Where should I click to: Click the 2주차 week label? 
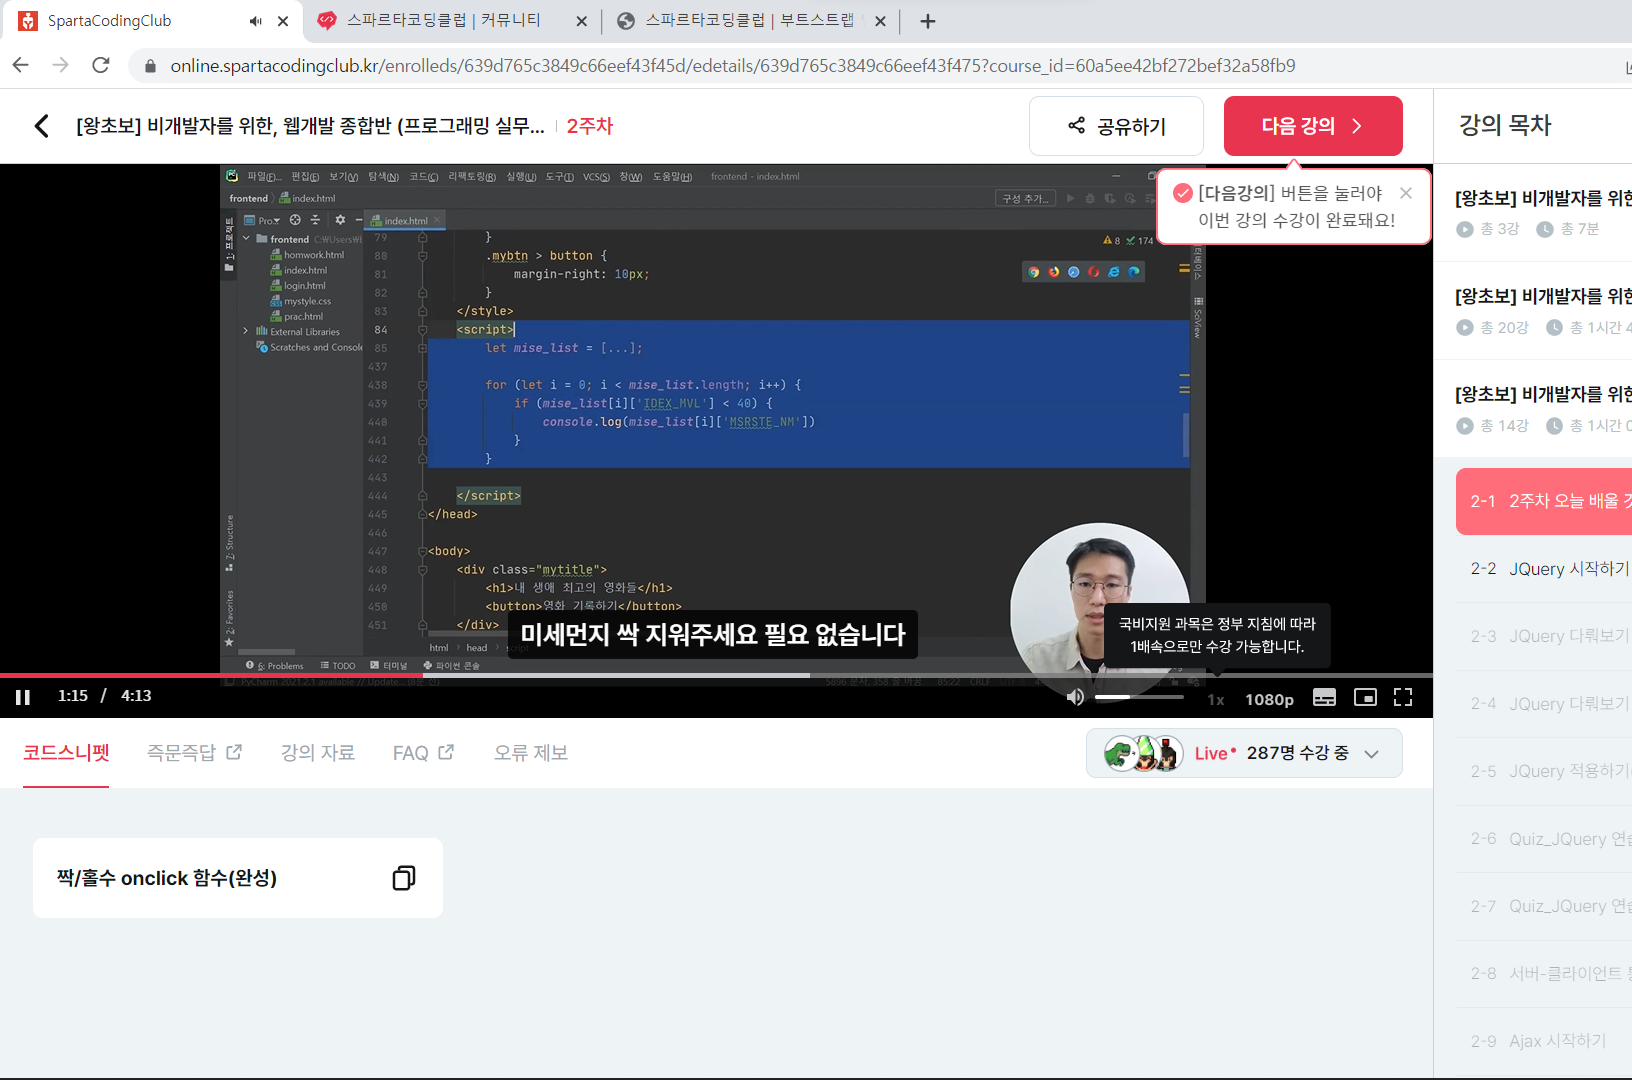pyautogui.click(x=590, y=126)
